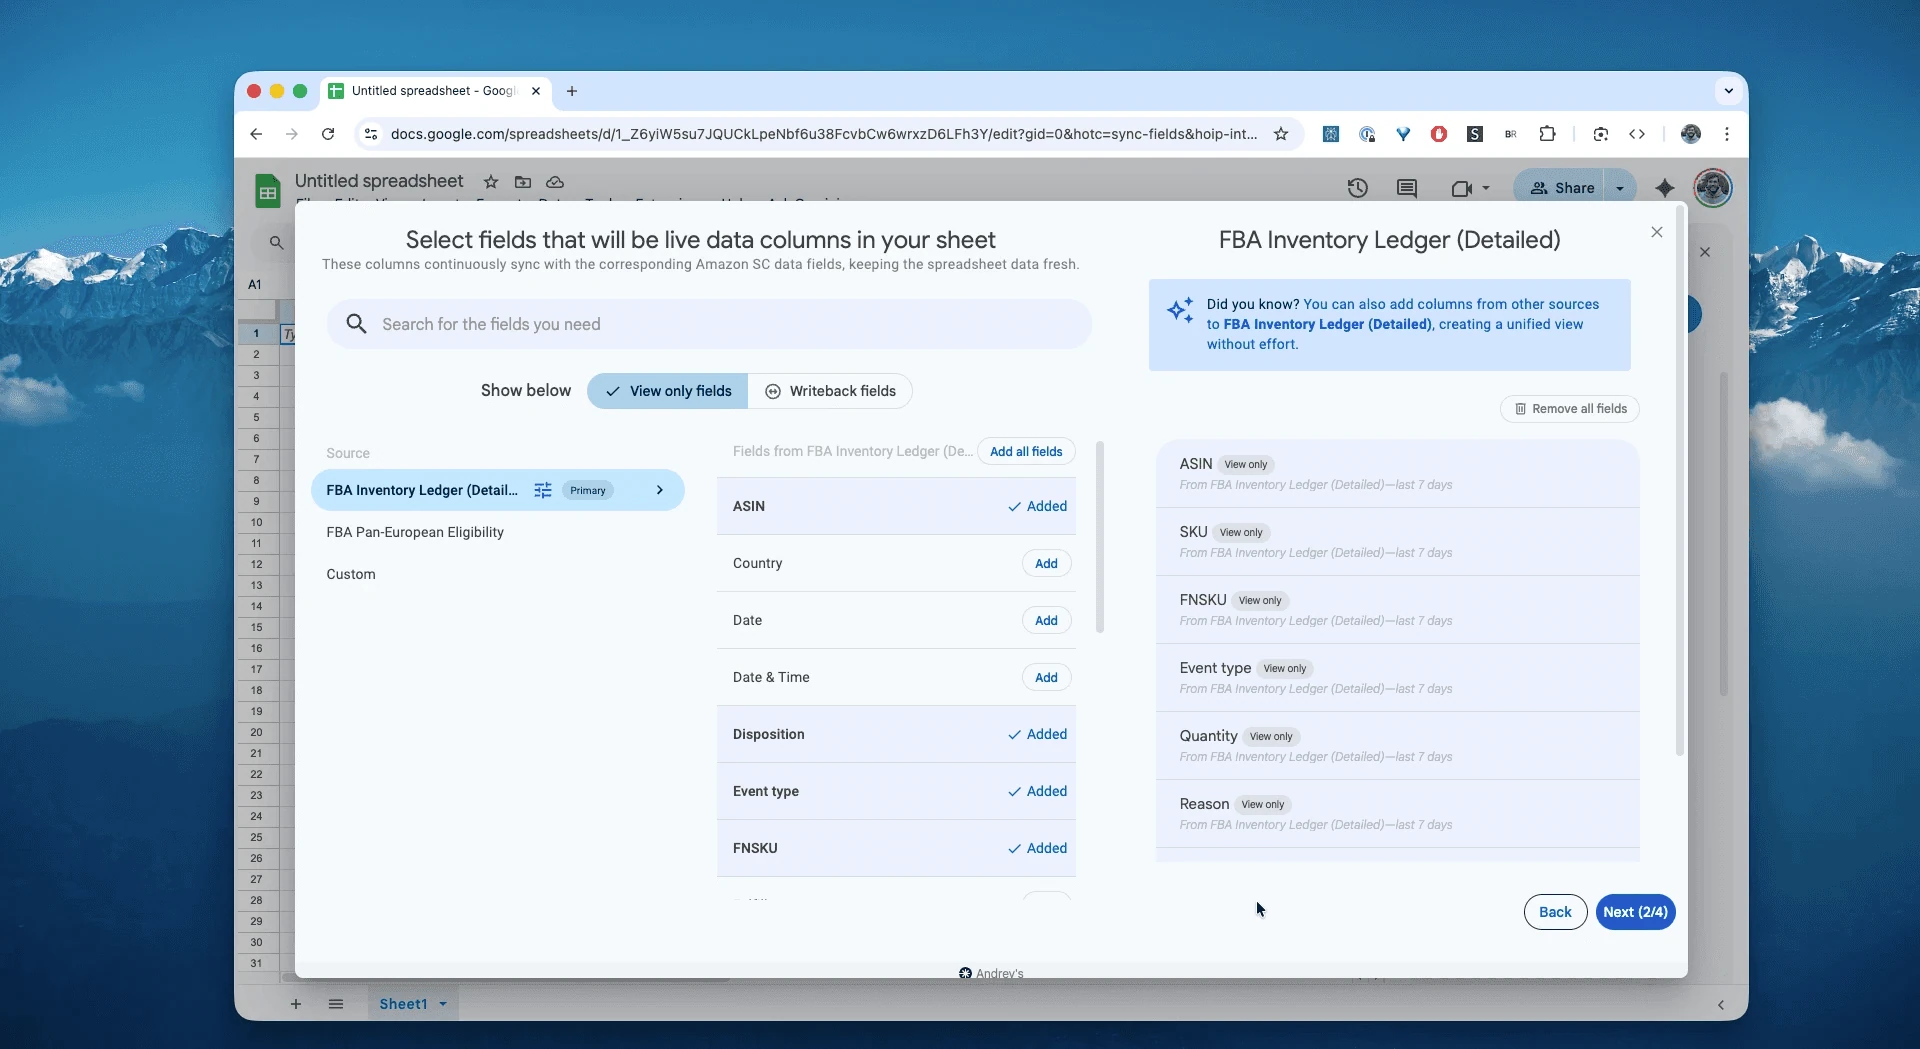The width and height of the screenshot is (1920, 1049).
Task: Click the S extension icon
Action: coord(1475,134)
